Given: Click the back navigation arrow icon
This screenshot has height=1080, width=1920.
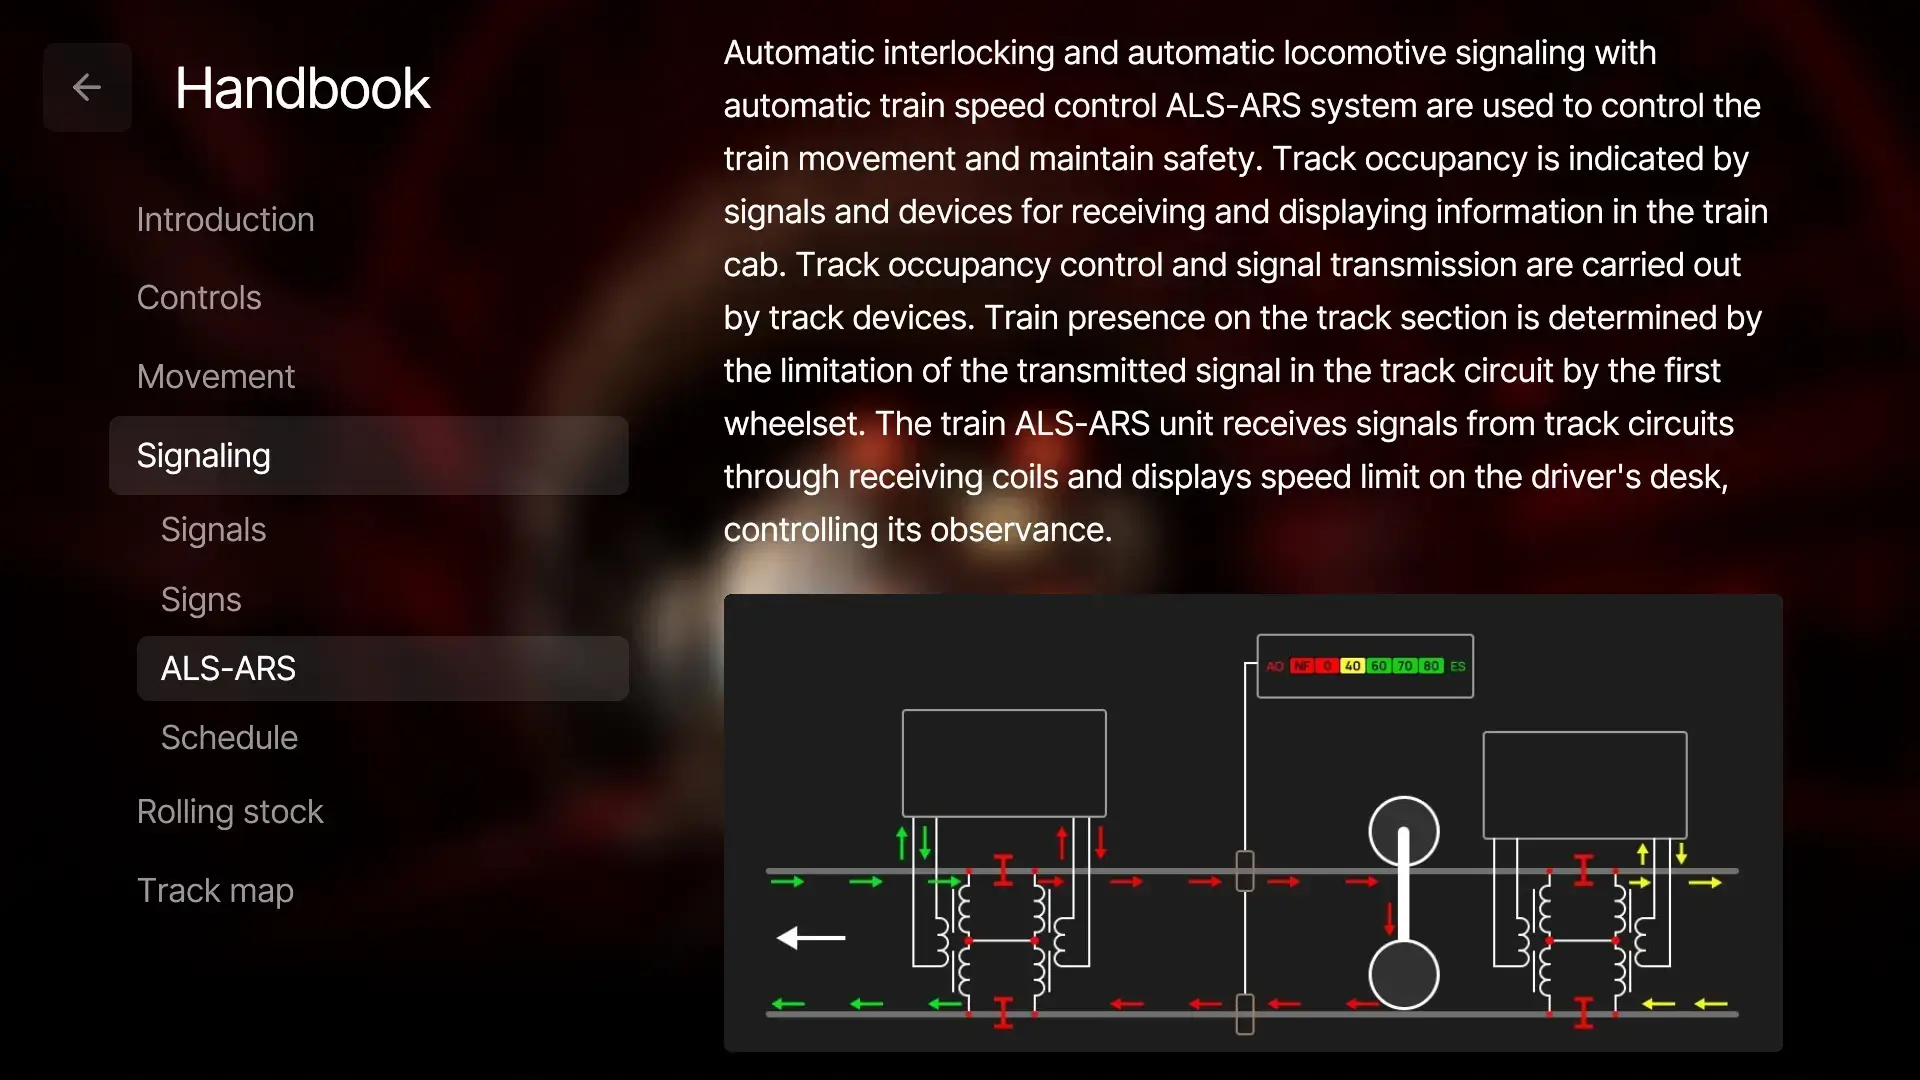Looking at the screenshot, I should pos(86,86).
